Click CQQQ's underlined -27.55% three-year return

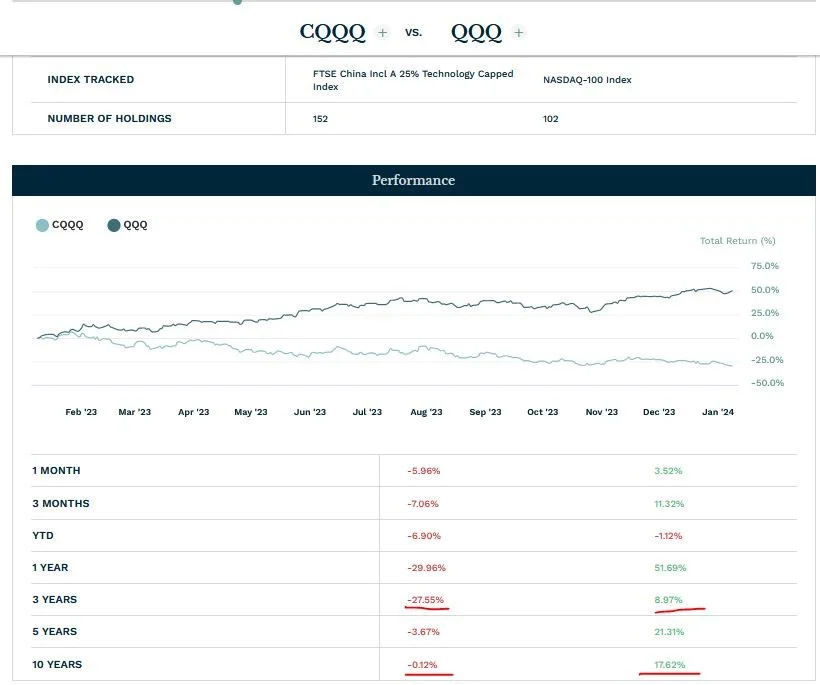pos(428,599)
